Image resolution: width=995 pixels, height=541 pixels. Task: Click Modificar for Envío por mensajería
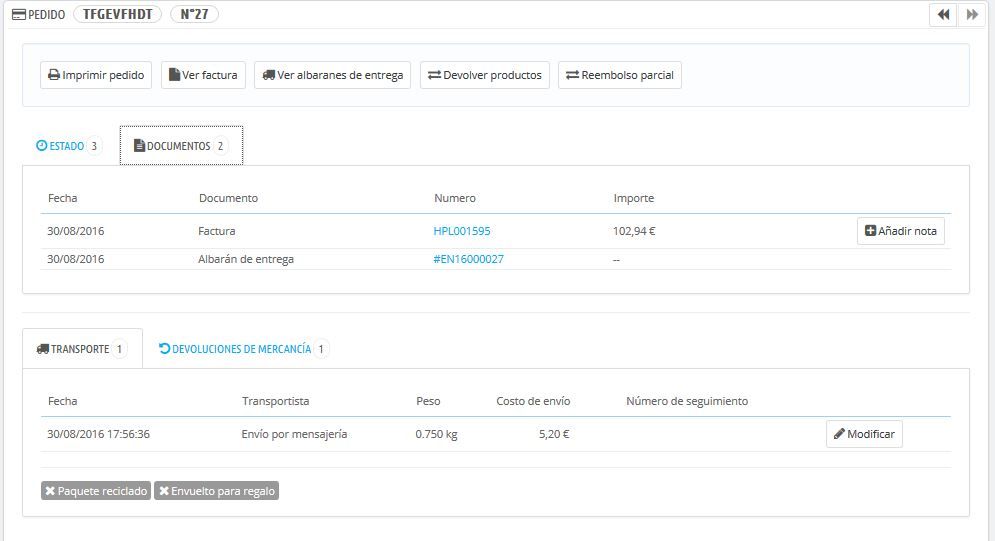point(864,434)
